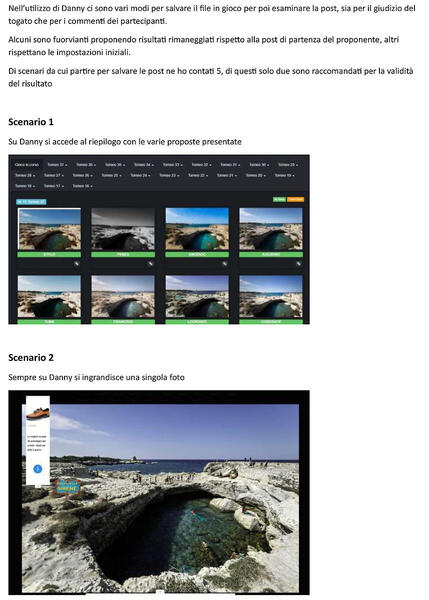Click the edit icon below black-and-white thumbnail

150,264
